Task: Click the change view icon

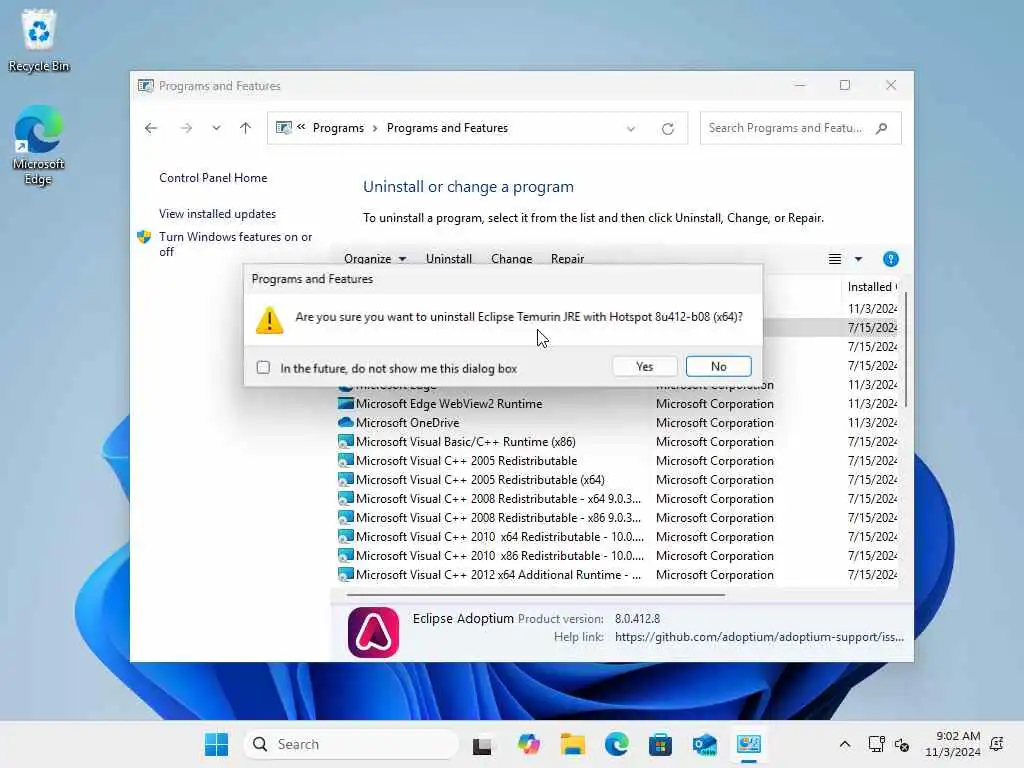Action: 835,259
